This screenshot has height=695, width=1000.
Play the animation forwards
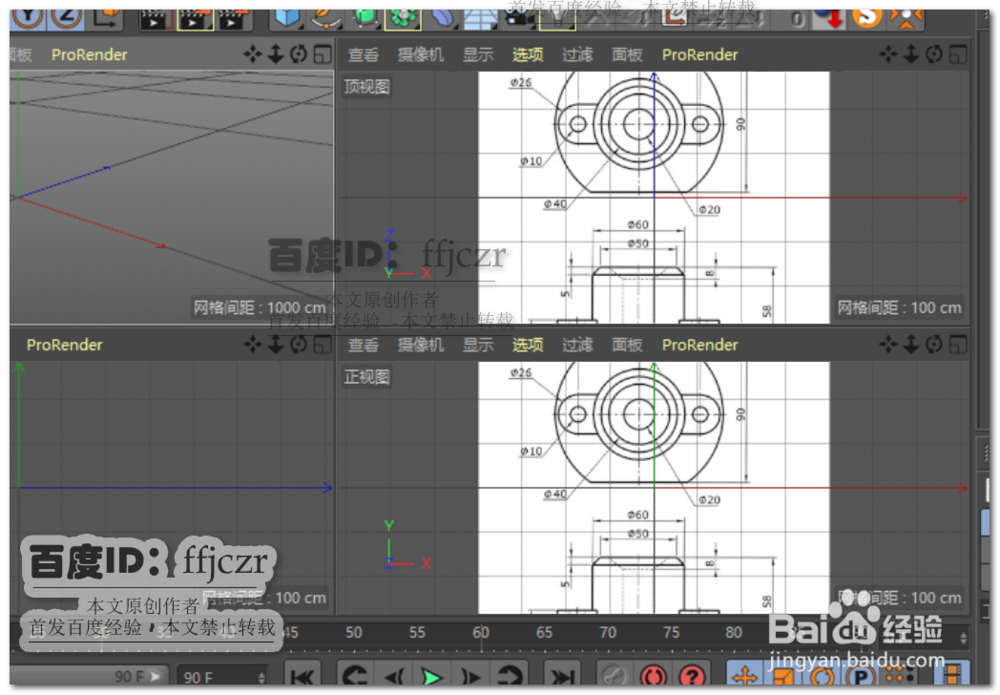432,676
